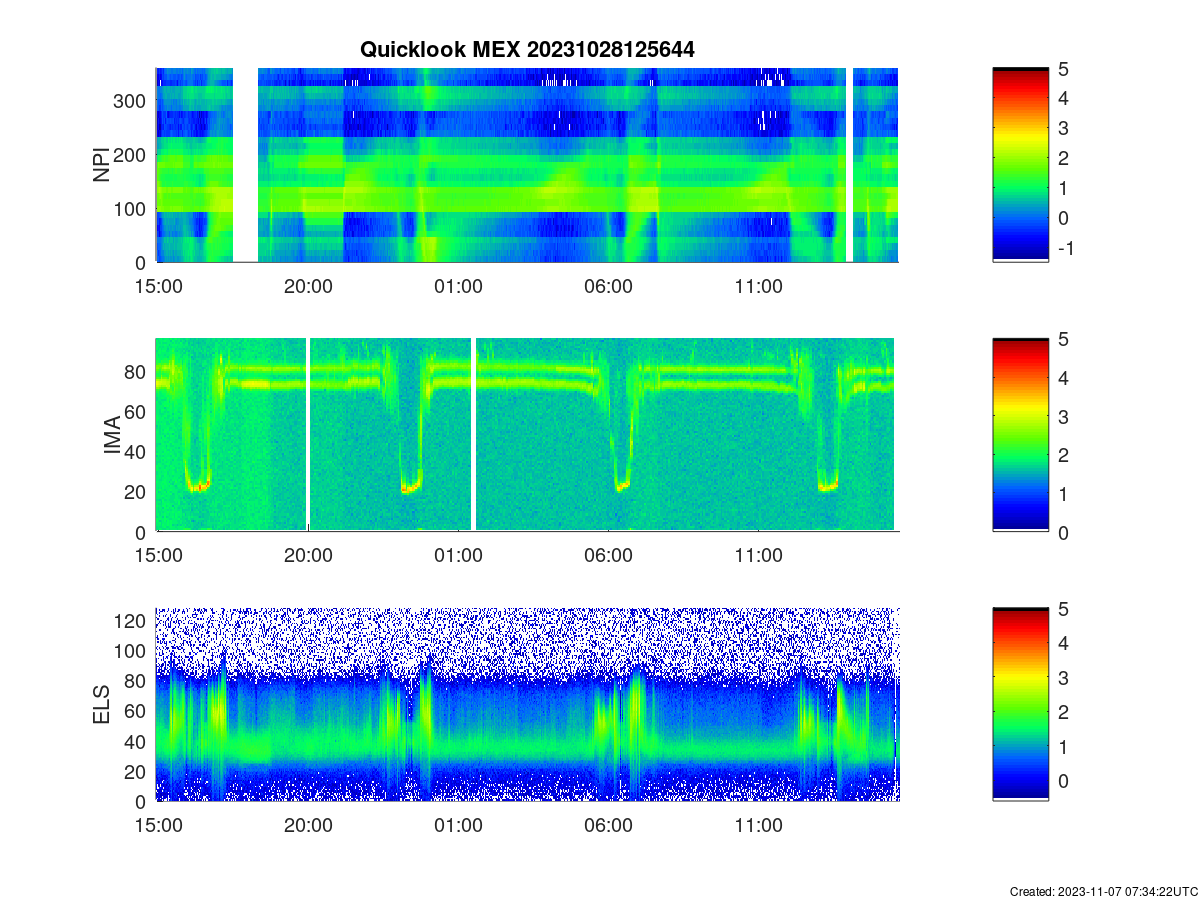Click the 11:00 tick under the NPI plot
This screenshot has width=1200, height=900.
coord(758,287)
